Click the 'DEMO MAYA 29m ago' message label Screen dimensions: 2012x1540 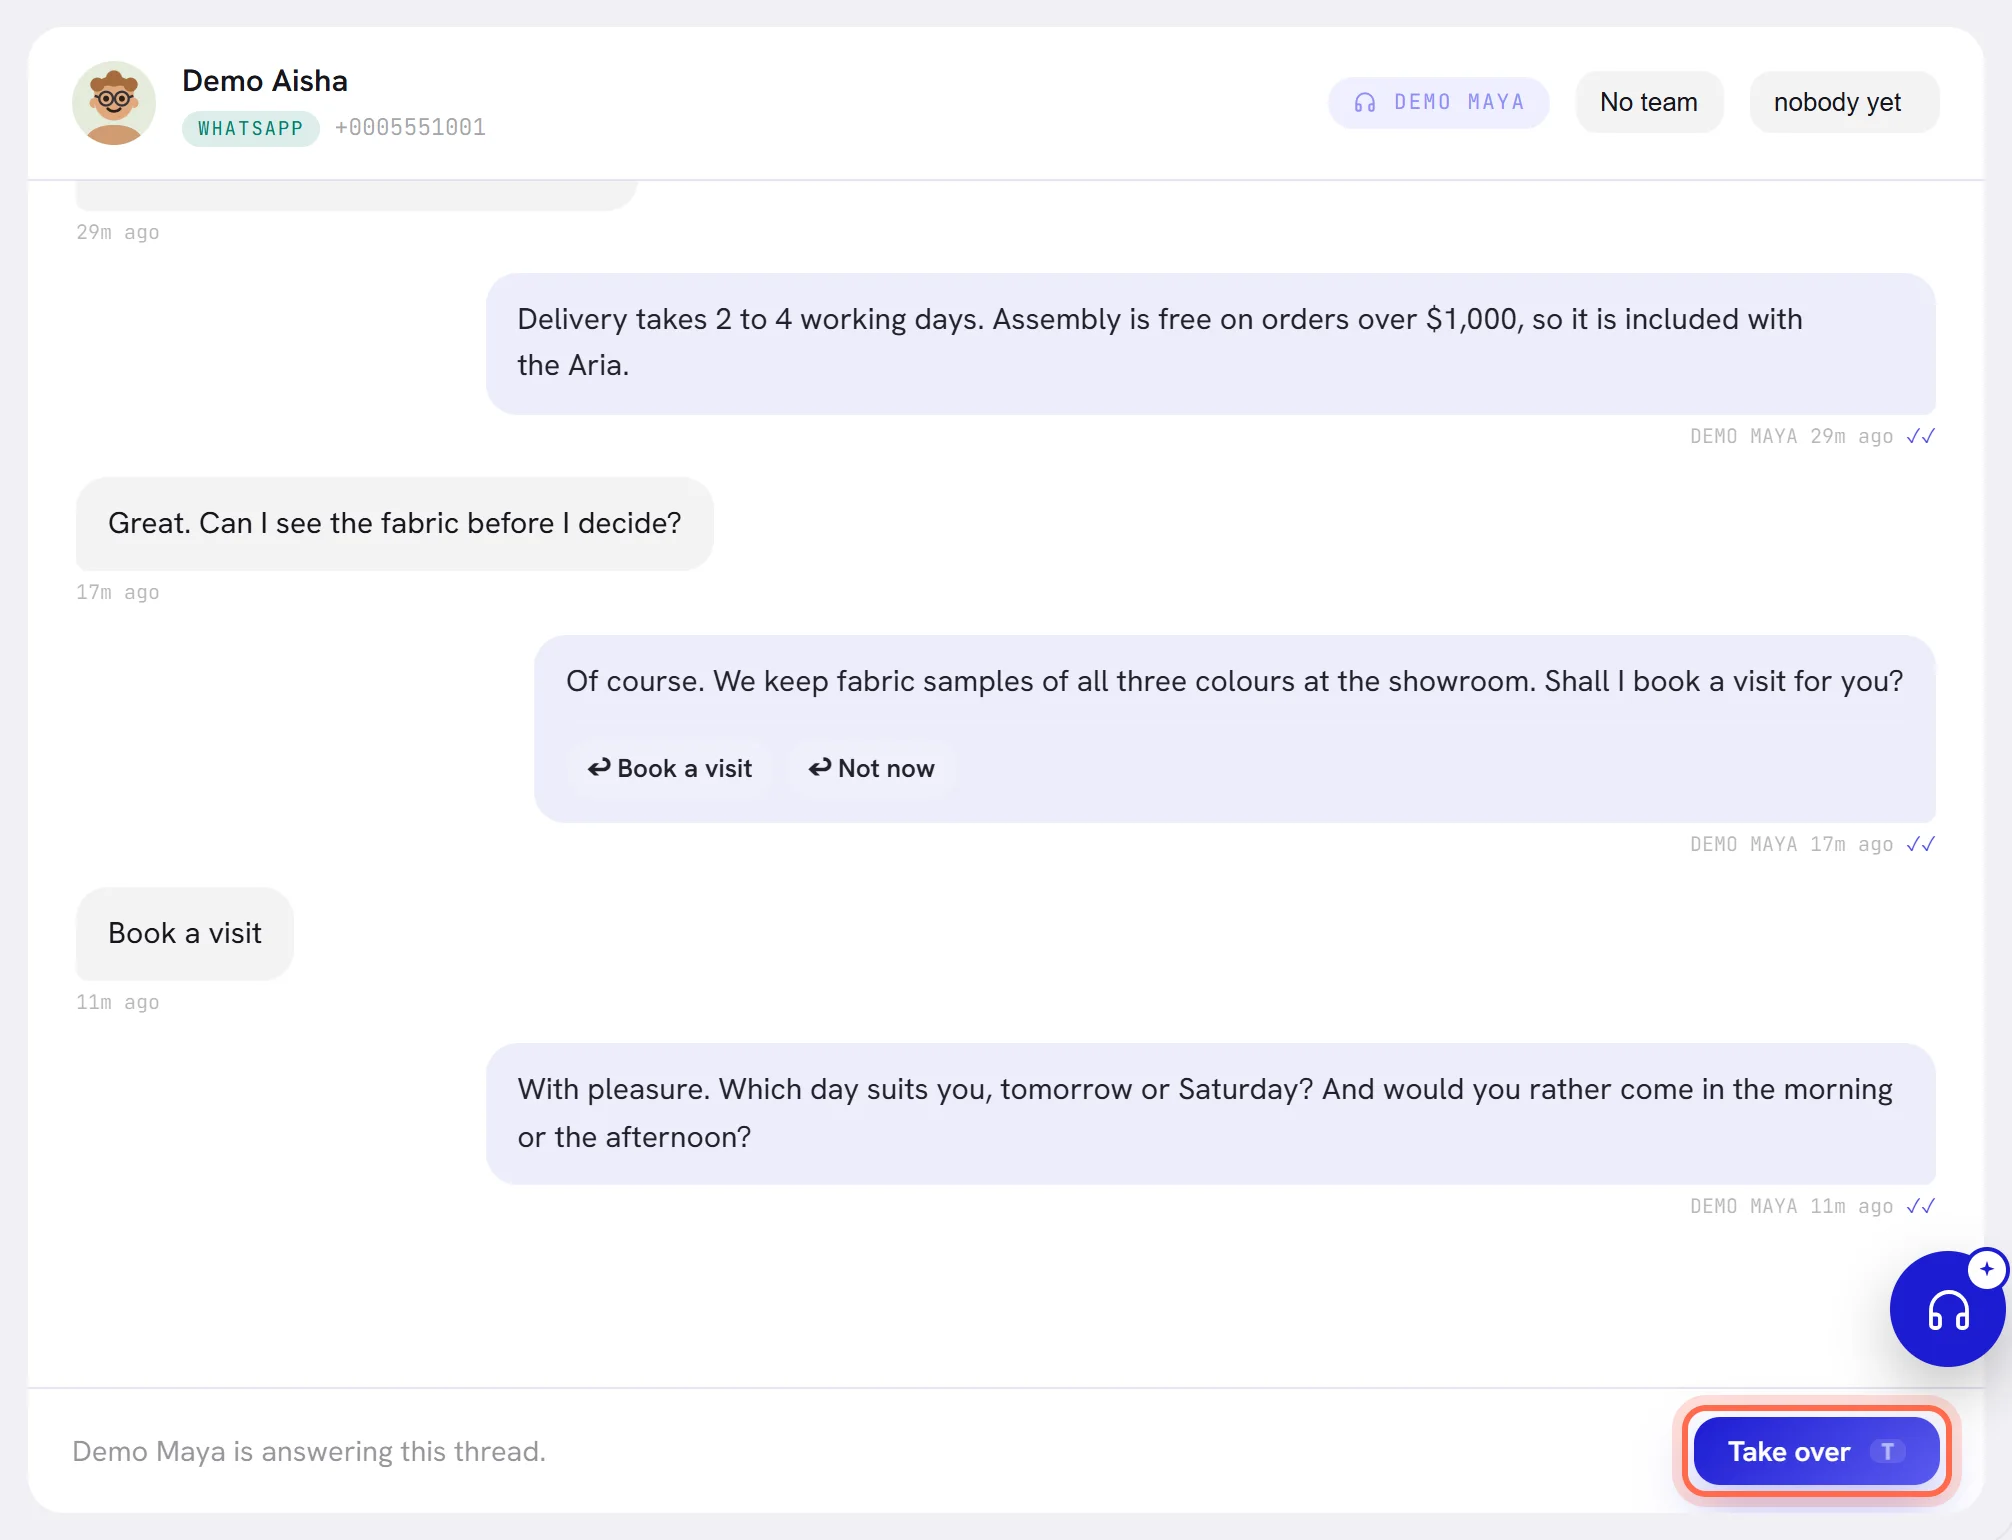click(1791, 436)
